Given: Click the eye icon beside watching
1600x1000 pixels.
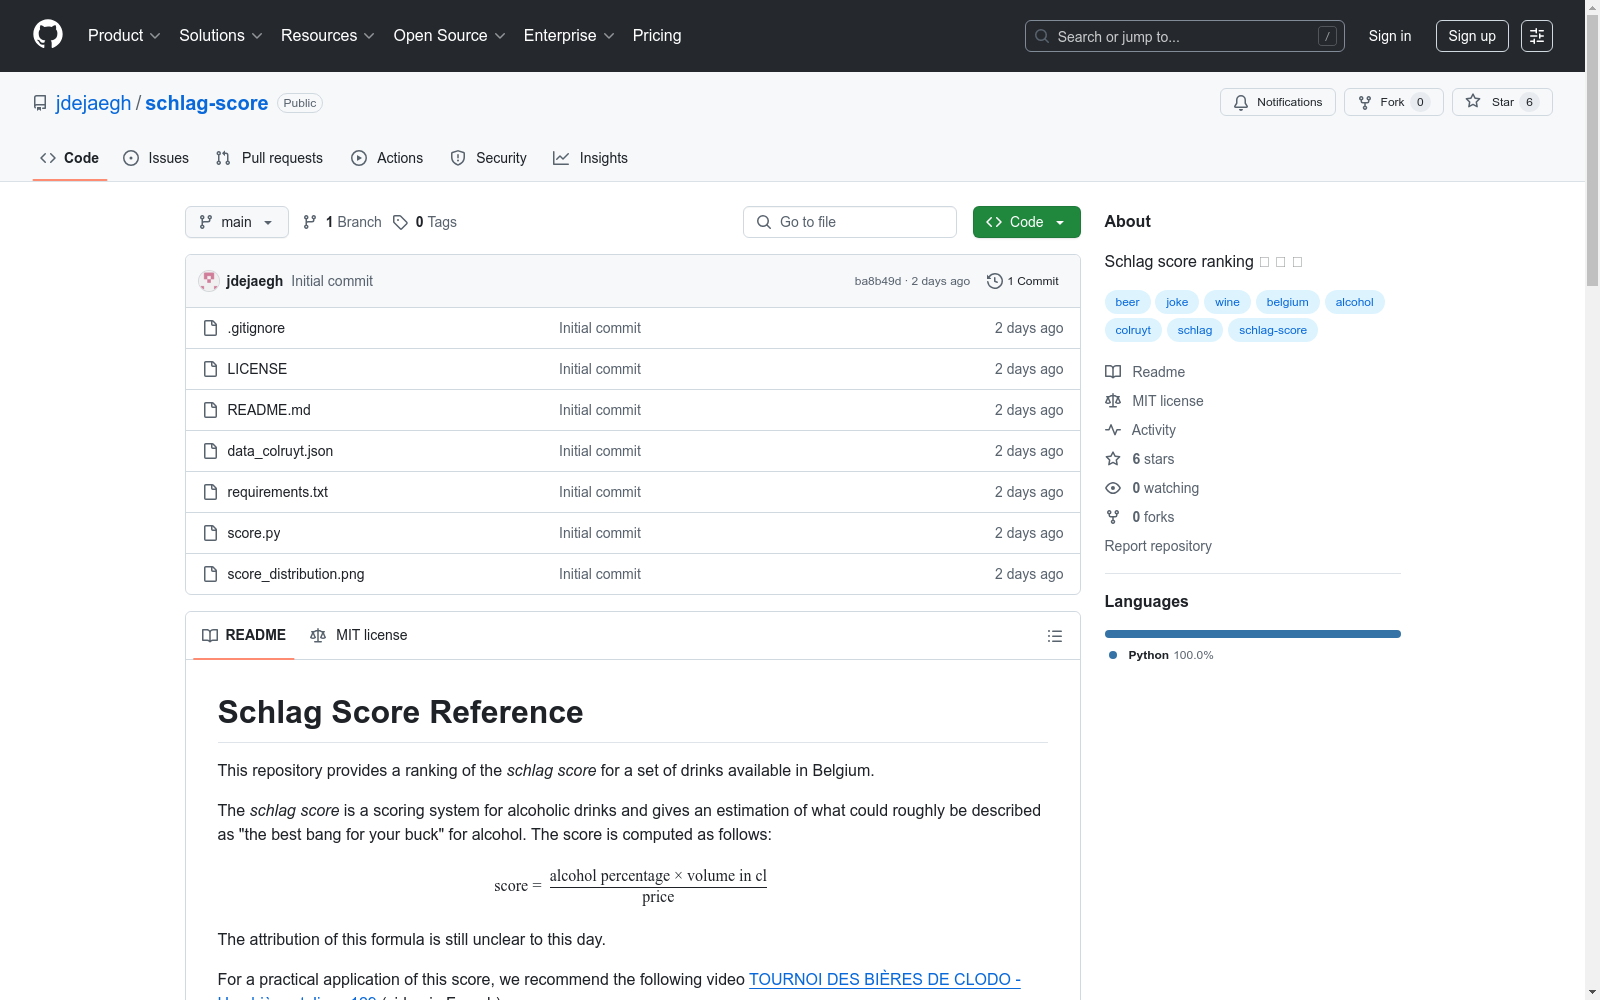Looking at the screenshot, I should pyautogui.click(x=1113, y=488).
